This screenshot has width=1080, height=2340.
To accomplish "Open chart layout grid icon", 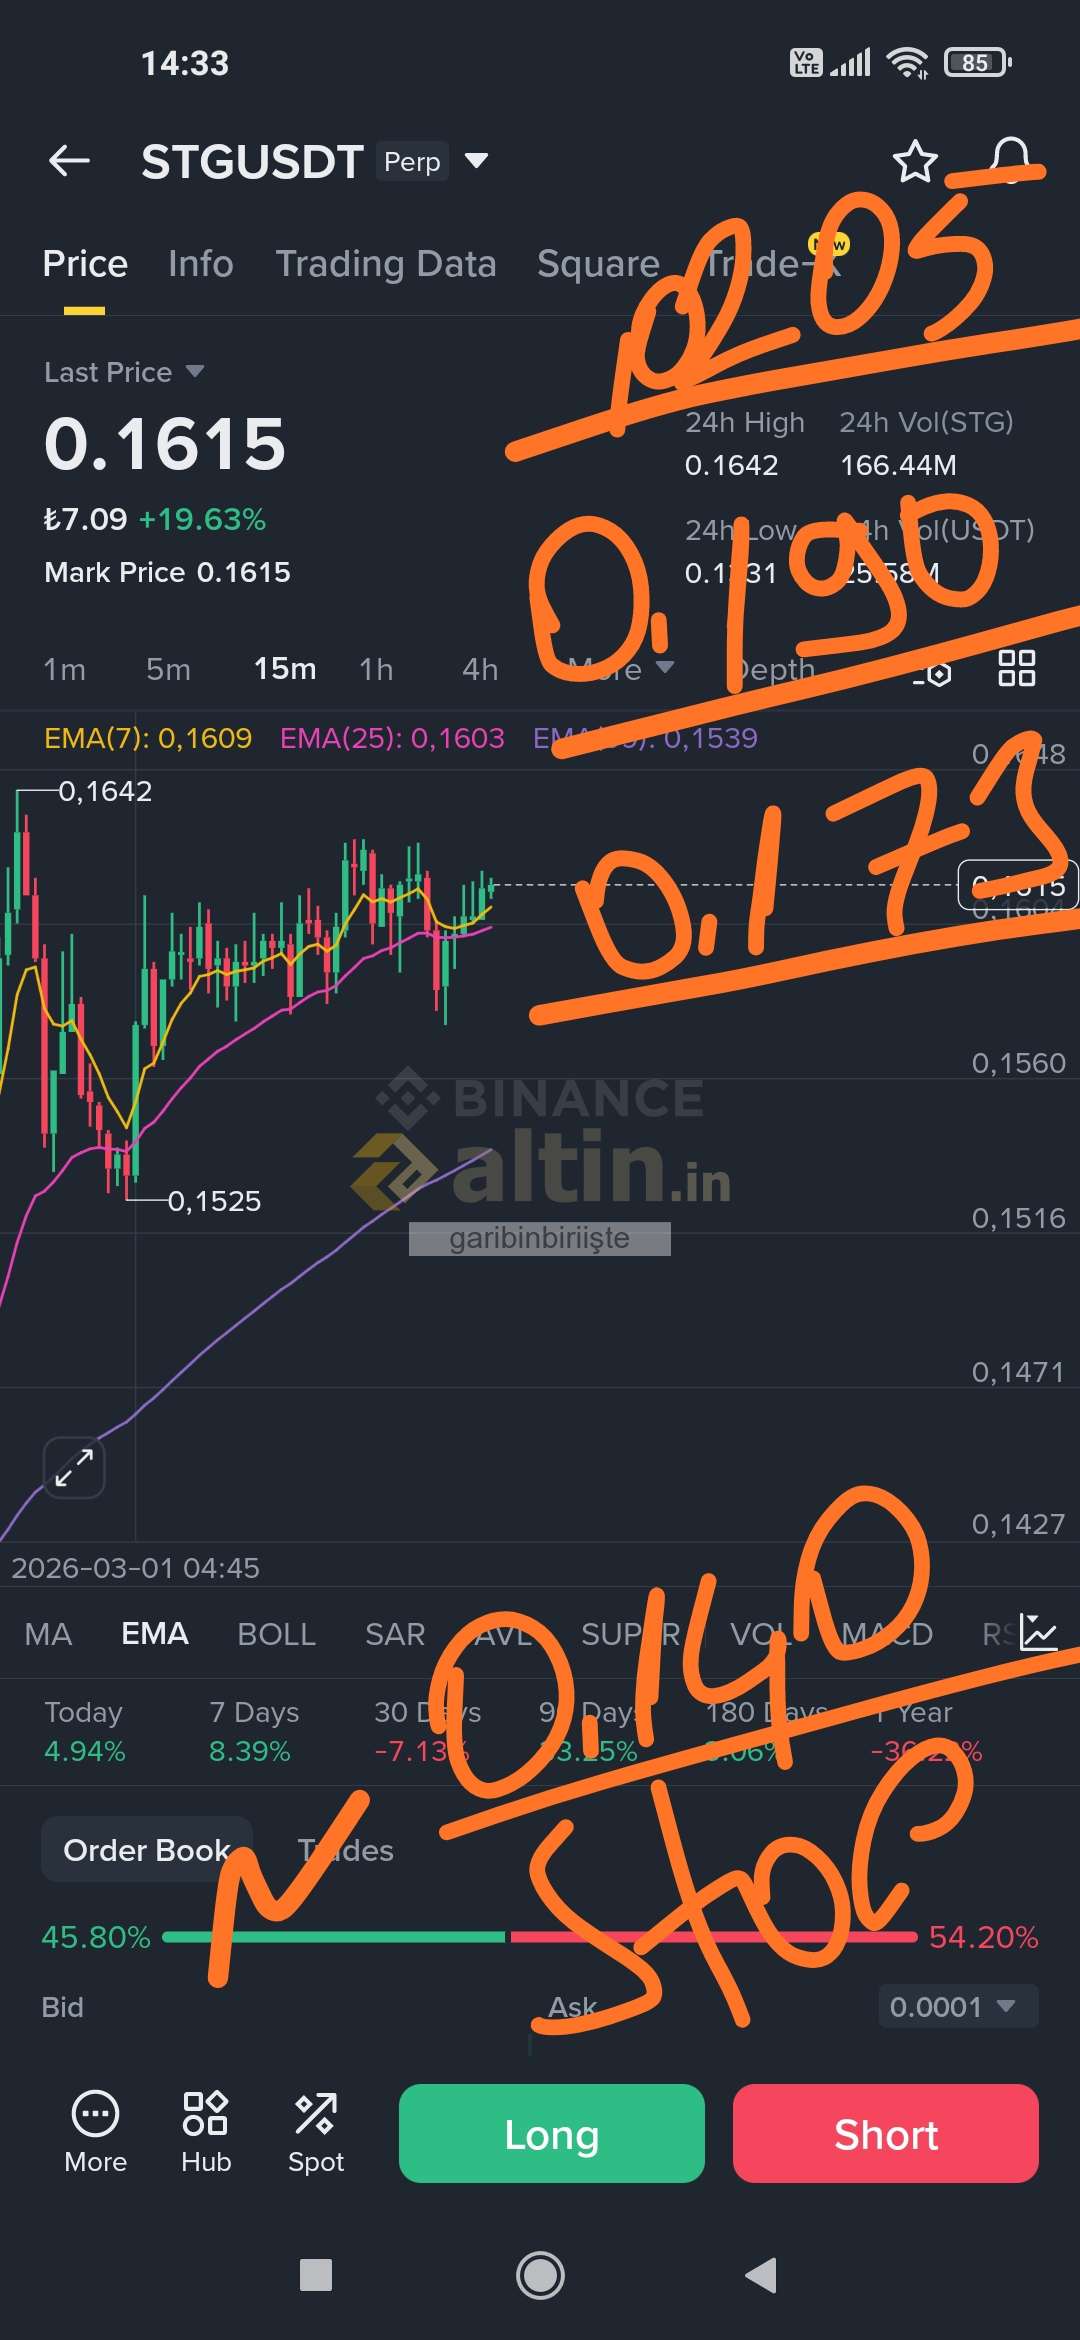I will 1016,668.
